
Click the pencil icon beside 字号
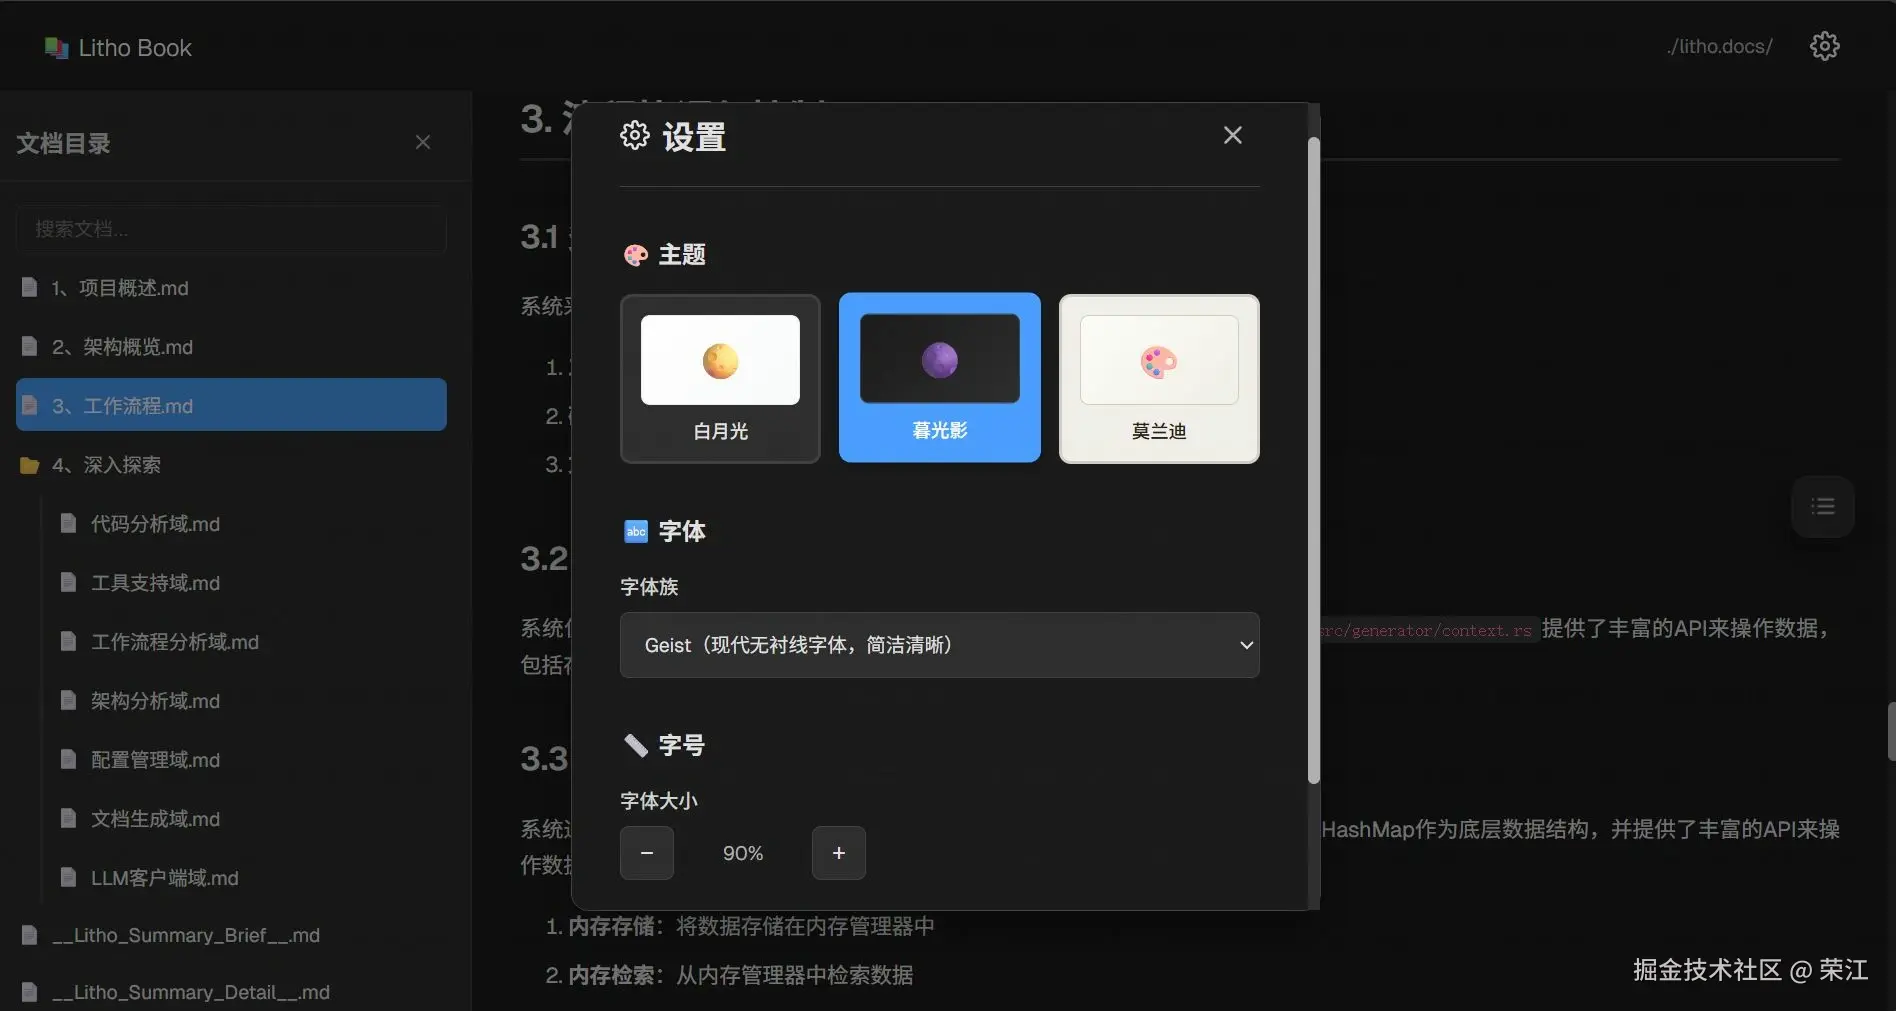click(635, 745)
